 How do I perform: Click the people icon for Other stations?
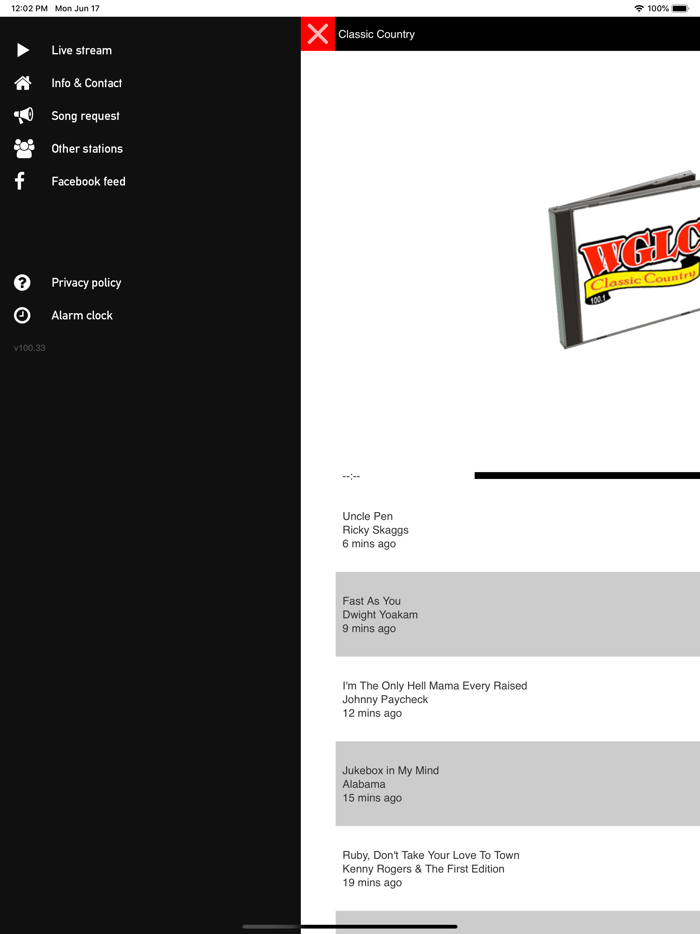tap(24, 148)
